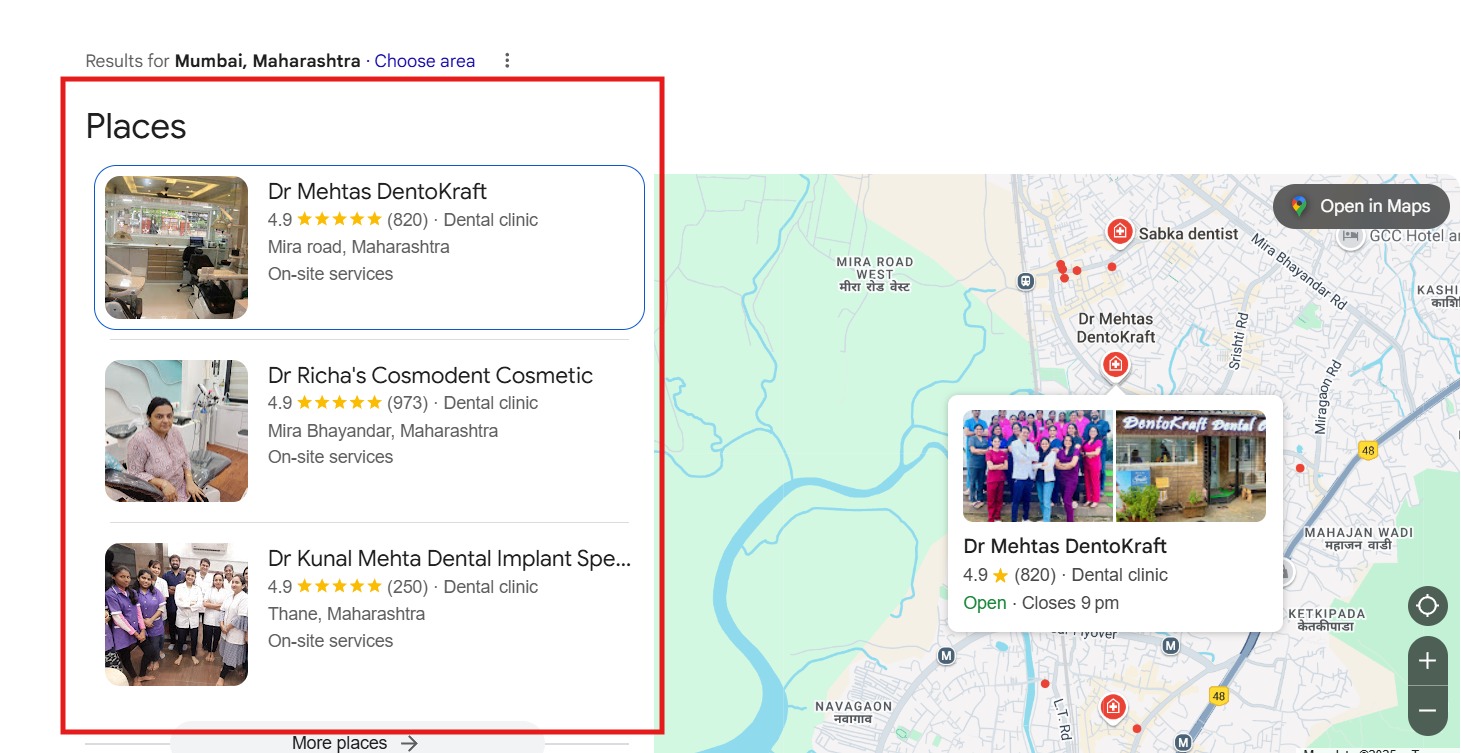Click Dr Kunal Mehta team photo thumbnail
Screen dimensions: 1461x753
point(176,614)
